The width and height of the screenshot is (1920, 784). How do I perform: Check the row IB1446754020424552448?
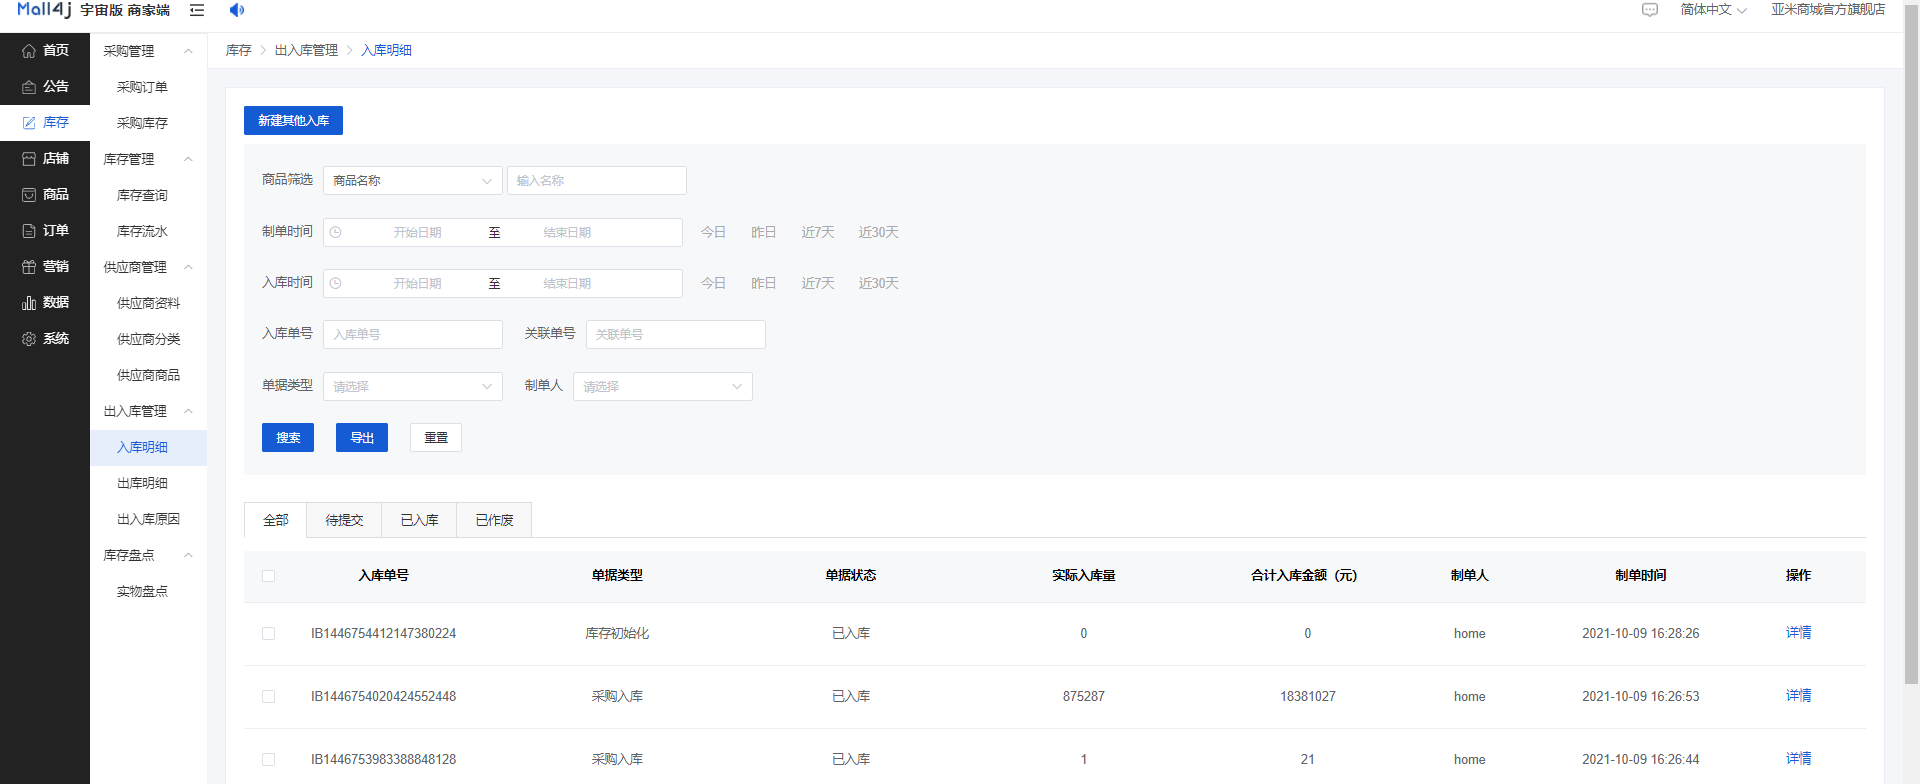click(268, 697)
